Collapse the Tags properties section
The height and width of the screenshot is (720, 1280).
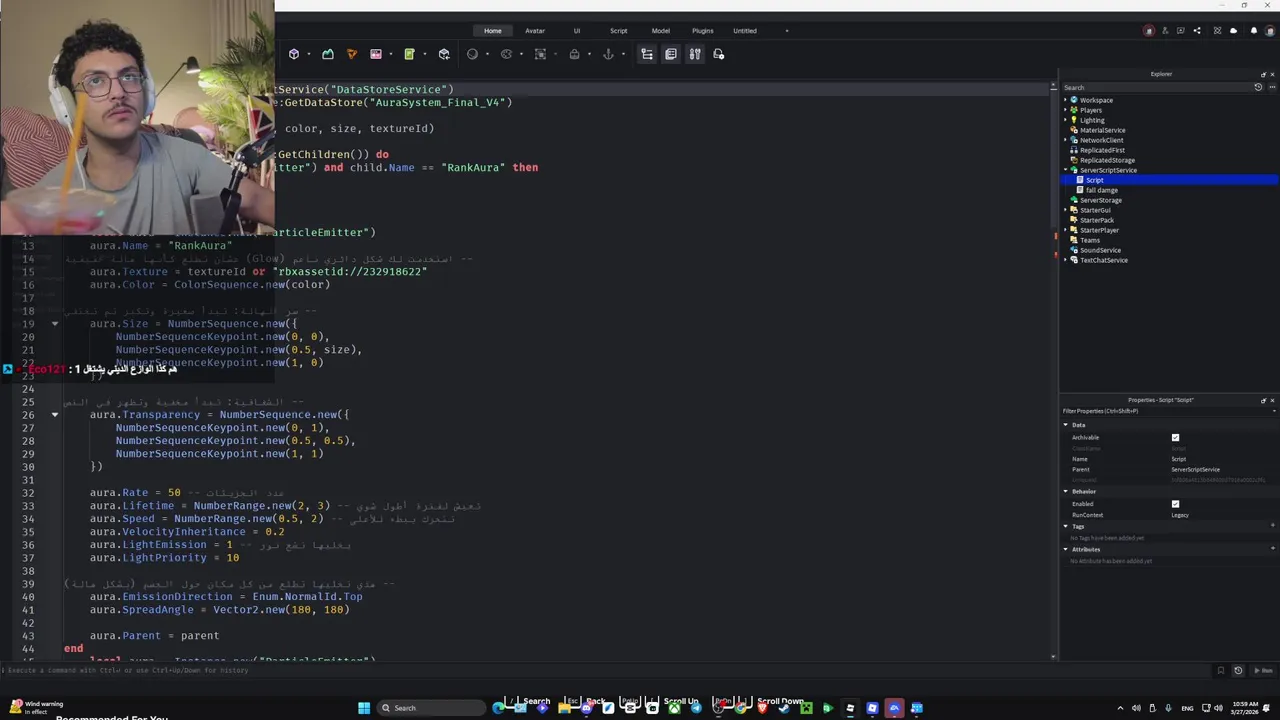(x=1066, y=526)
